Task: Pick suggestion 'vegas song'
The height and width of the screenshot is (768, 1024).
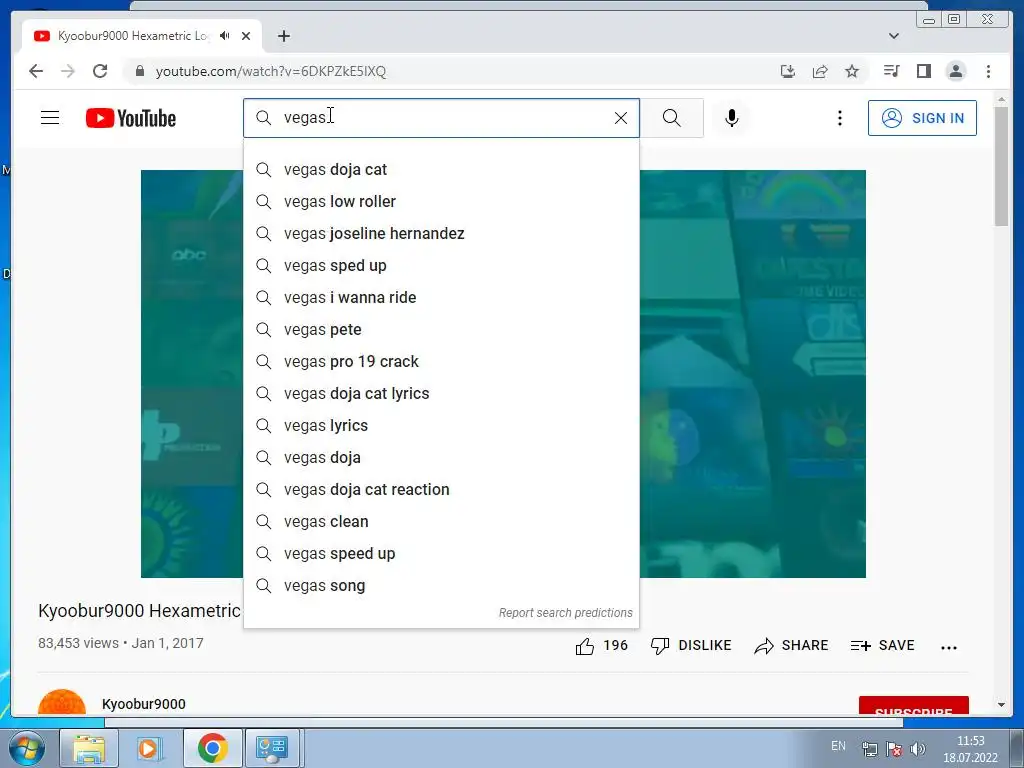Action: click(441, 585)
